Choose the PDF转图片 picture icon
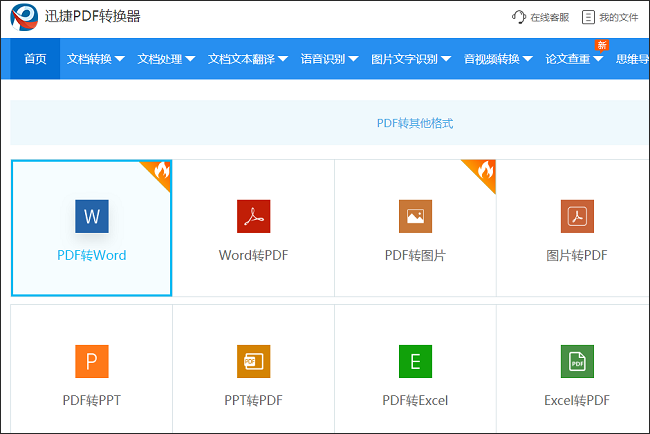Screen dimensions: 650x434 [415, 216]
